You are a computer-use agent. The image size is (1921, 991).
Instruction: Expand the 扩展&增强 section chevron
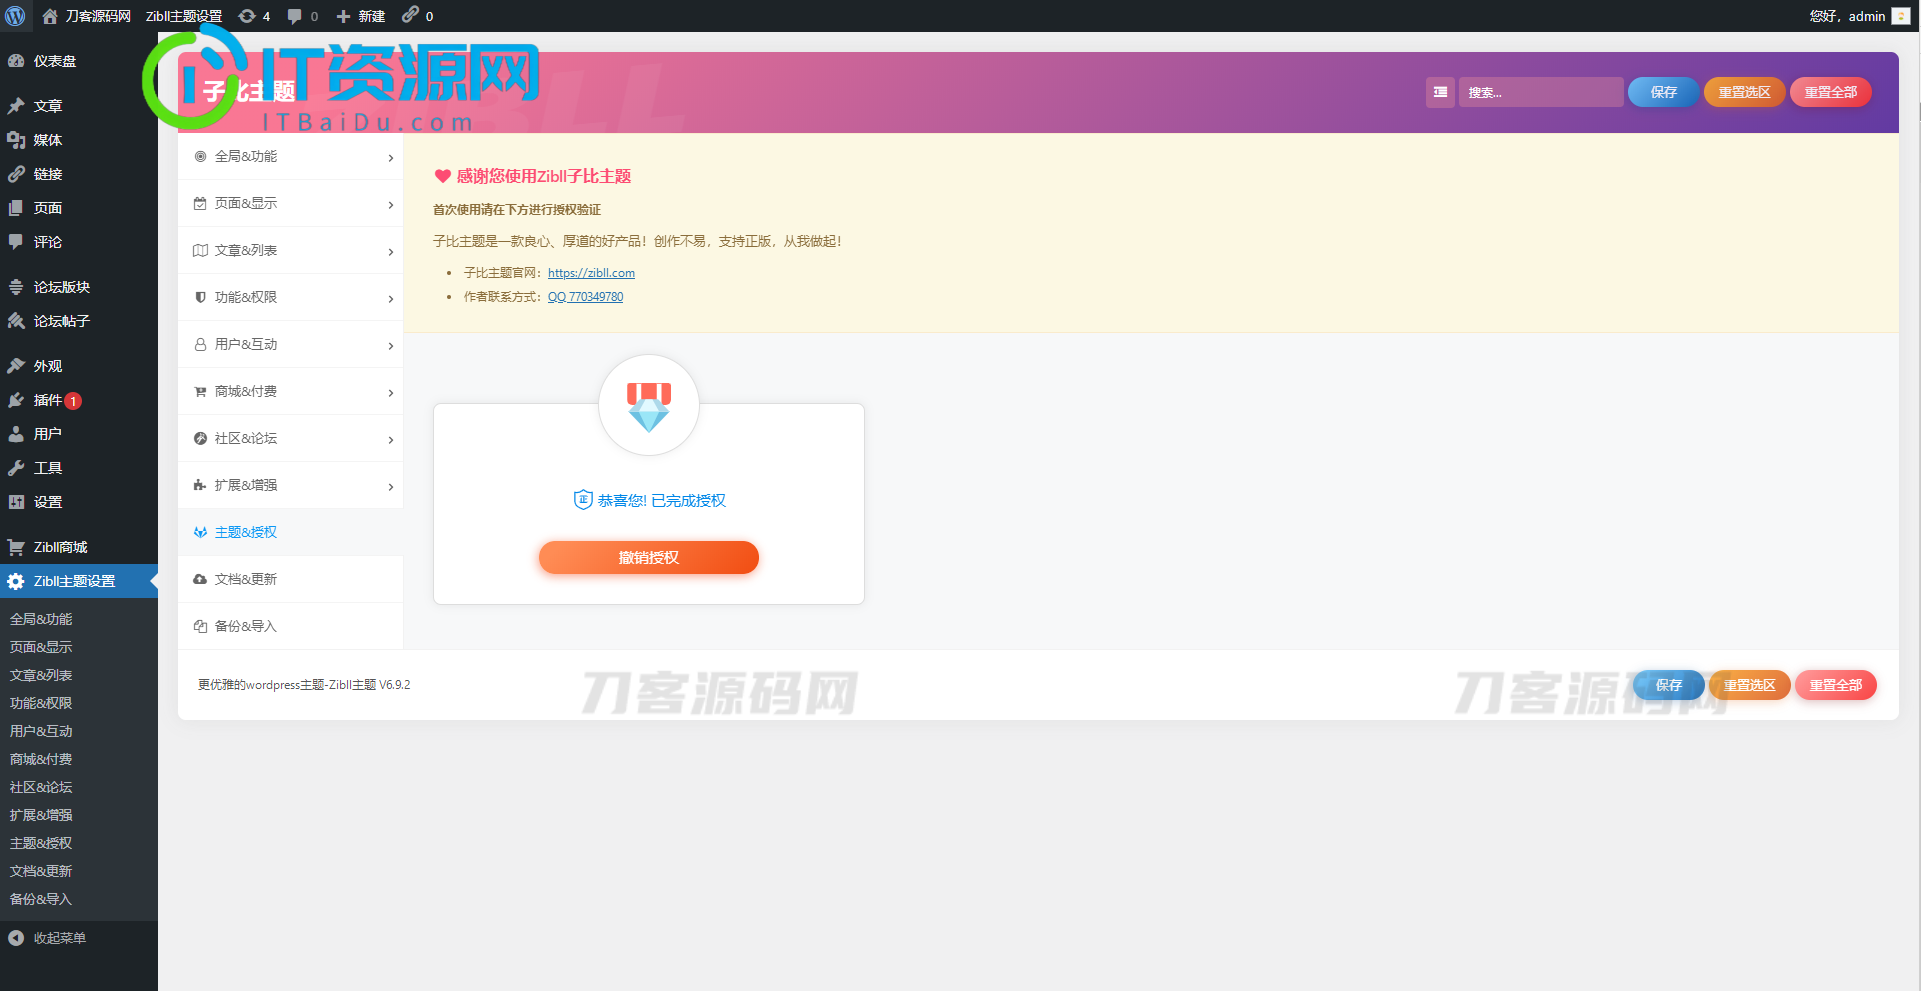[391, 487]
